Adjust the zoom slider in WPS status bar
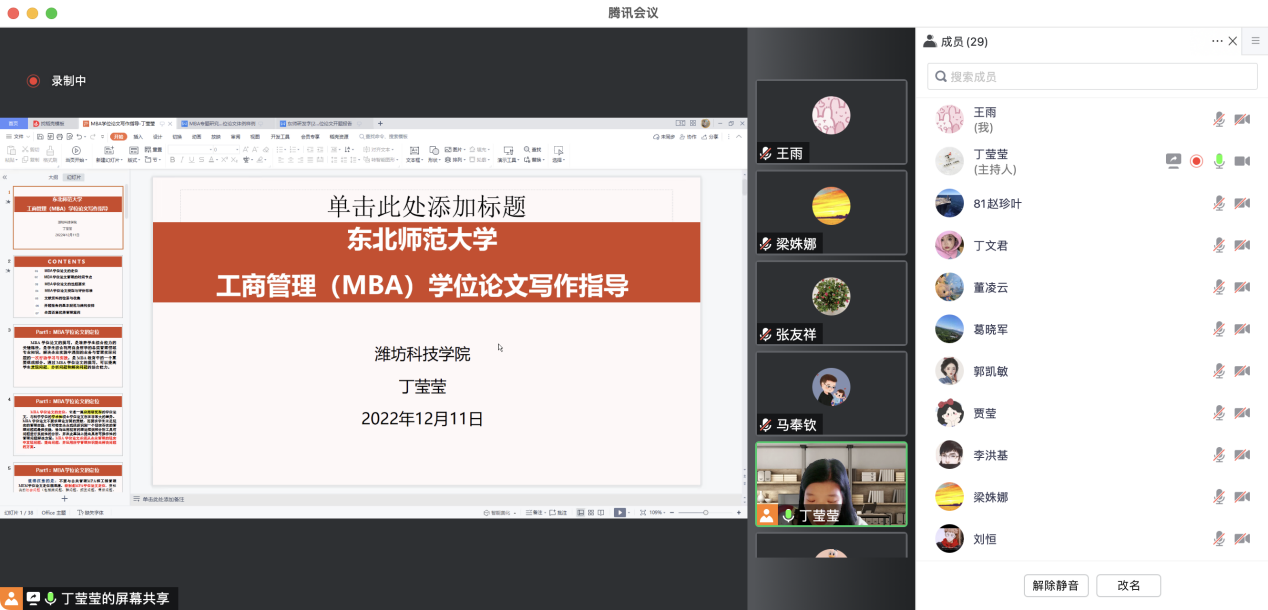Image resolution: width=1268 pixels, height=610 pixels. pyautogui.click(x=705, y=512)
